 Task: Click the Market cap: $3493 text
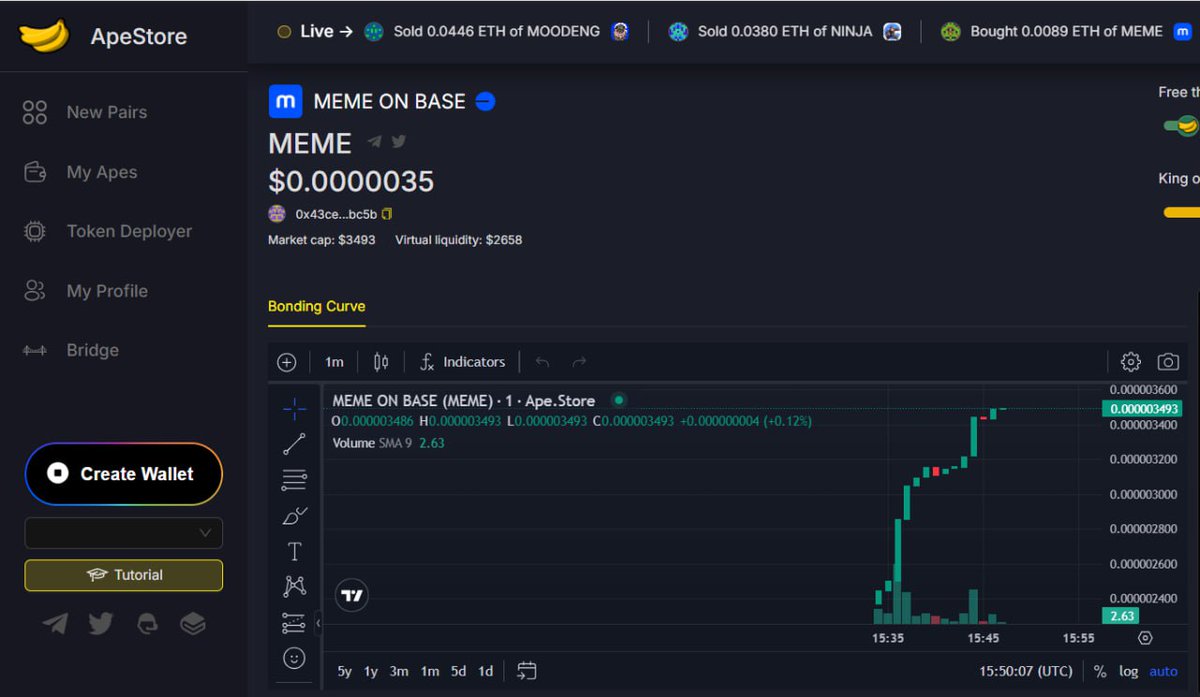point(322,240)
